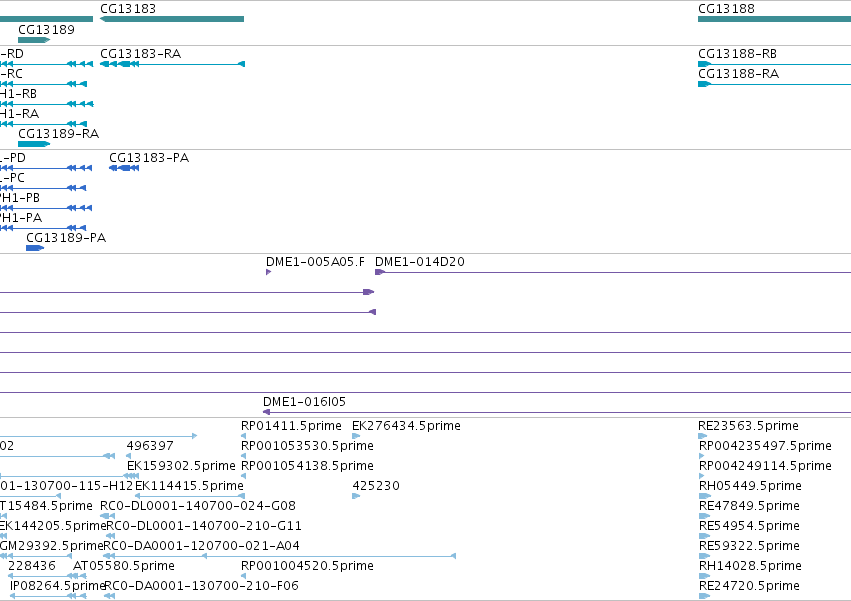Select clone RC0-DA0001-120700-021-A04 label
This screenshot has width=851, height=601.
[201, 546]
